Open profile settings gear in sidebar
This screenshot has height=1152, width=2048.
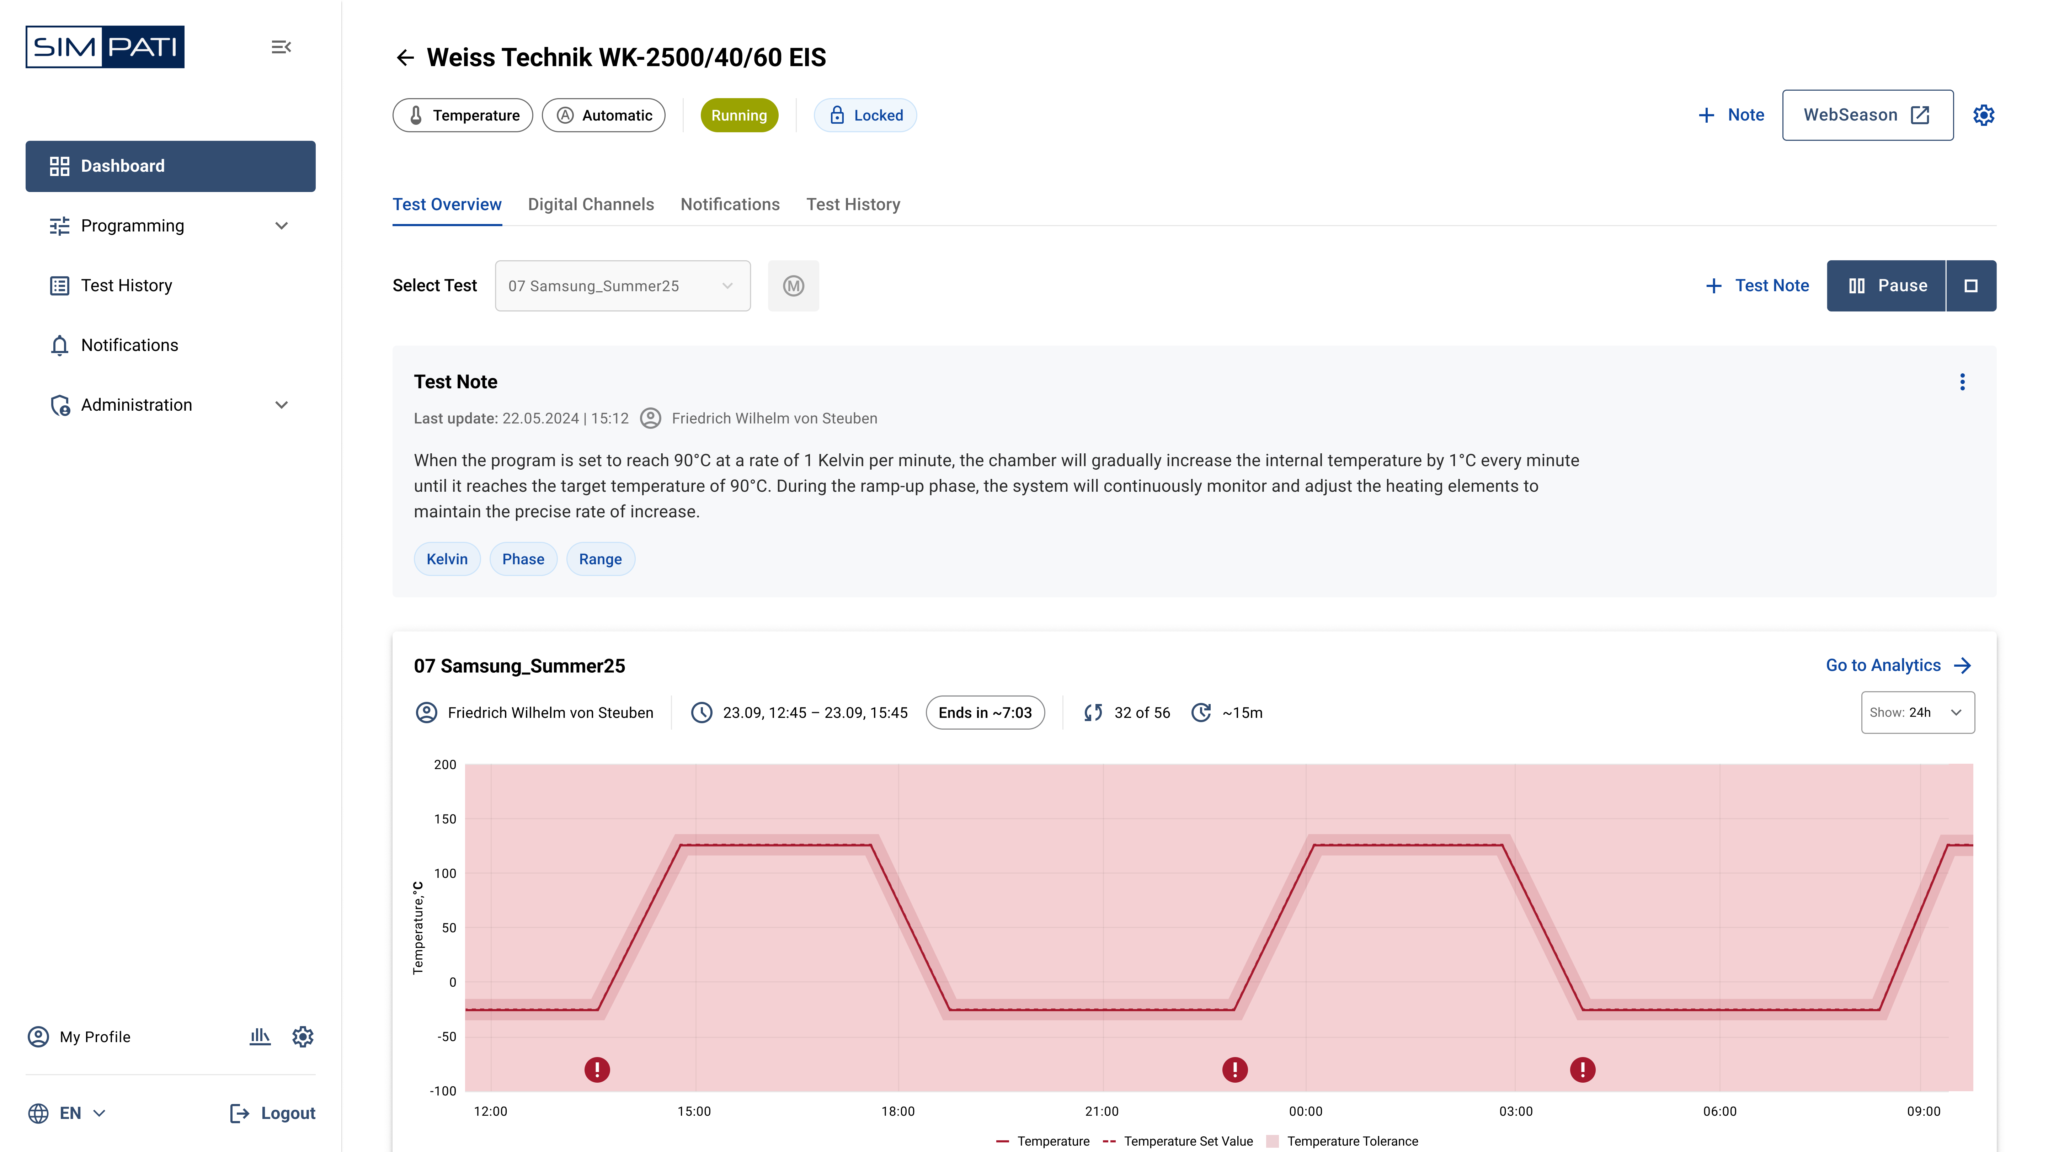(303, 1037)
